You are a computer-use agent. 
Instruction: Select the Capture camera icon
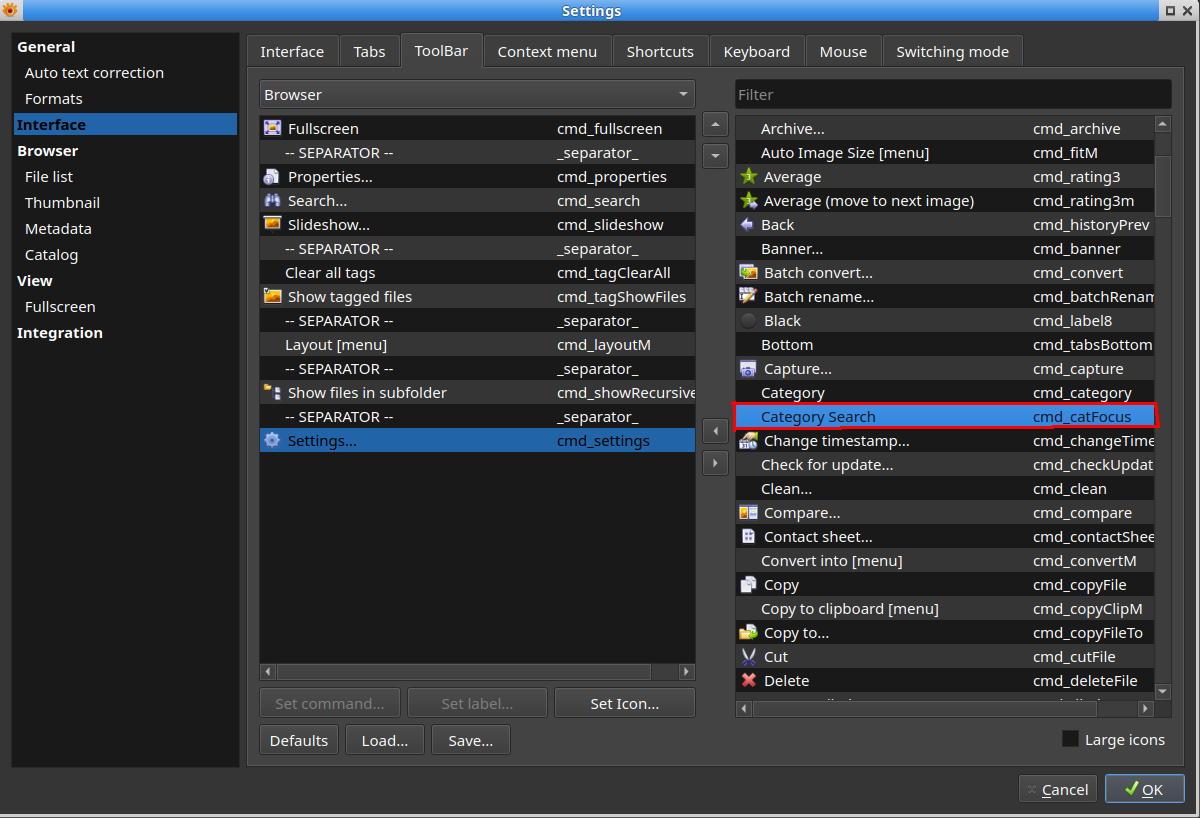pos(748,369)
